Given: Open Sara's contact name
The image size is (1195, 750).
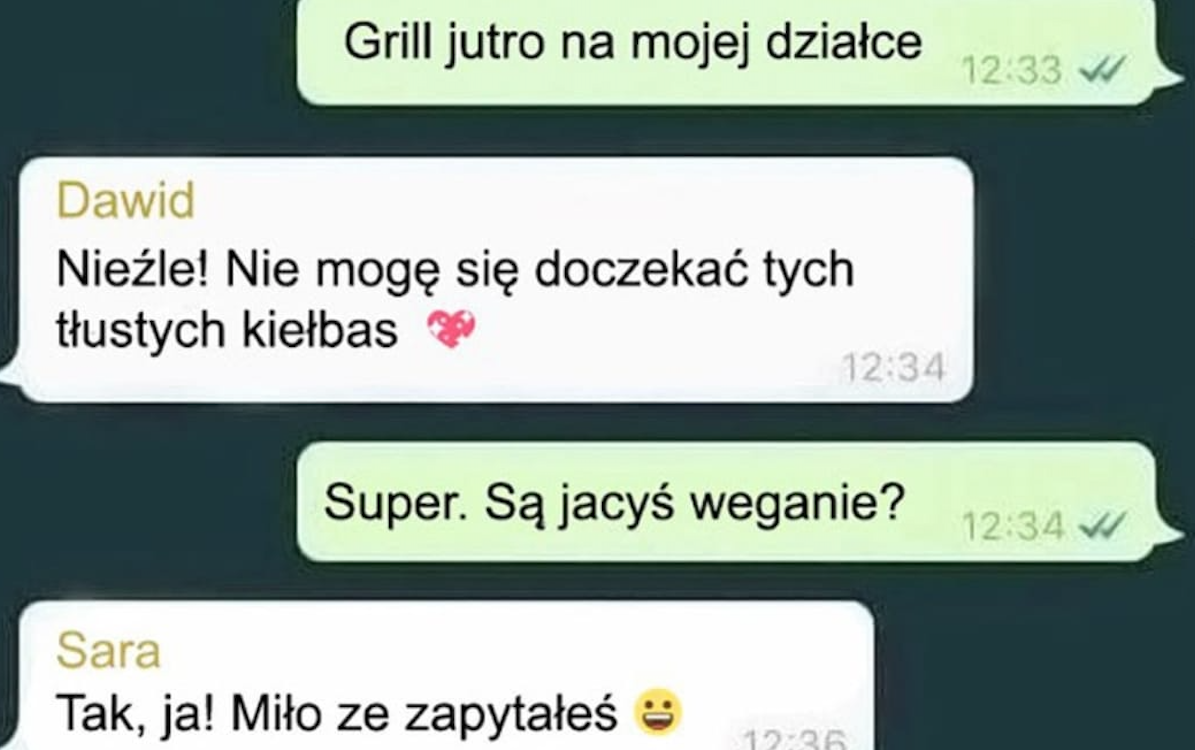Looking at the screenshot, I should tap(108, 652).
